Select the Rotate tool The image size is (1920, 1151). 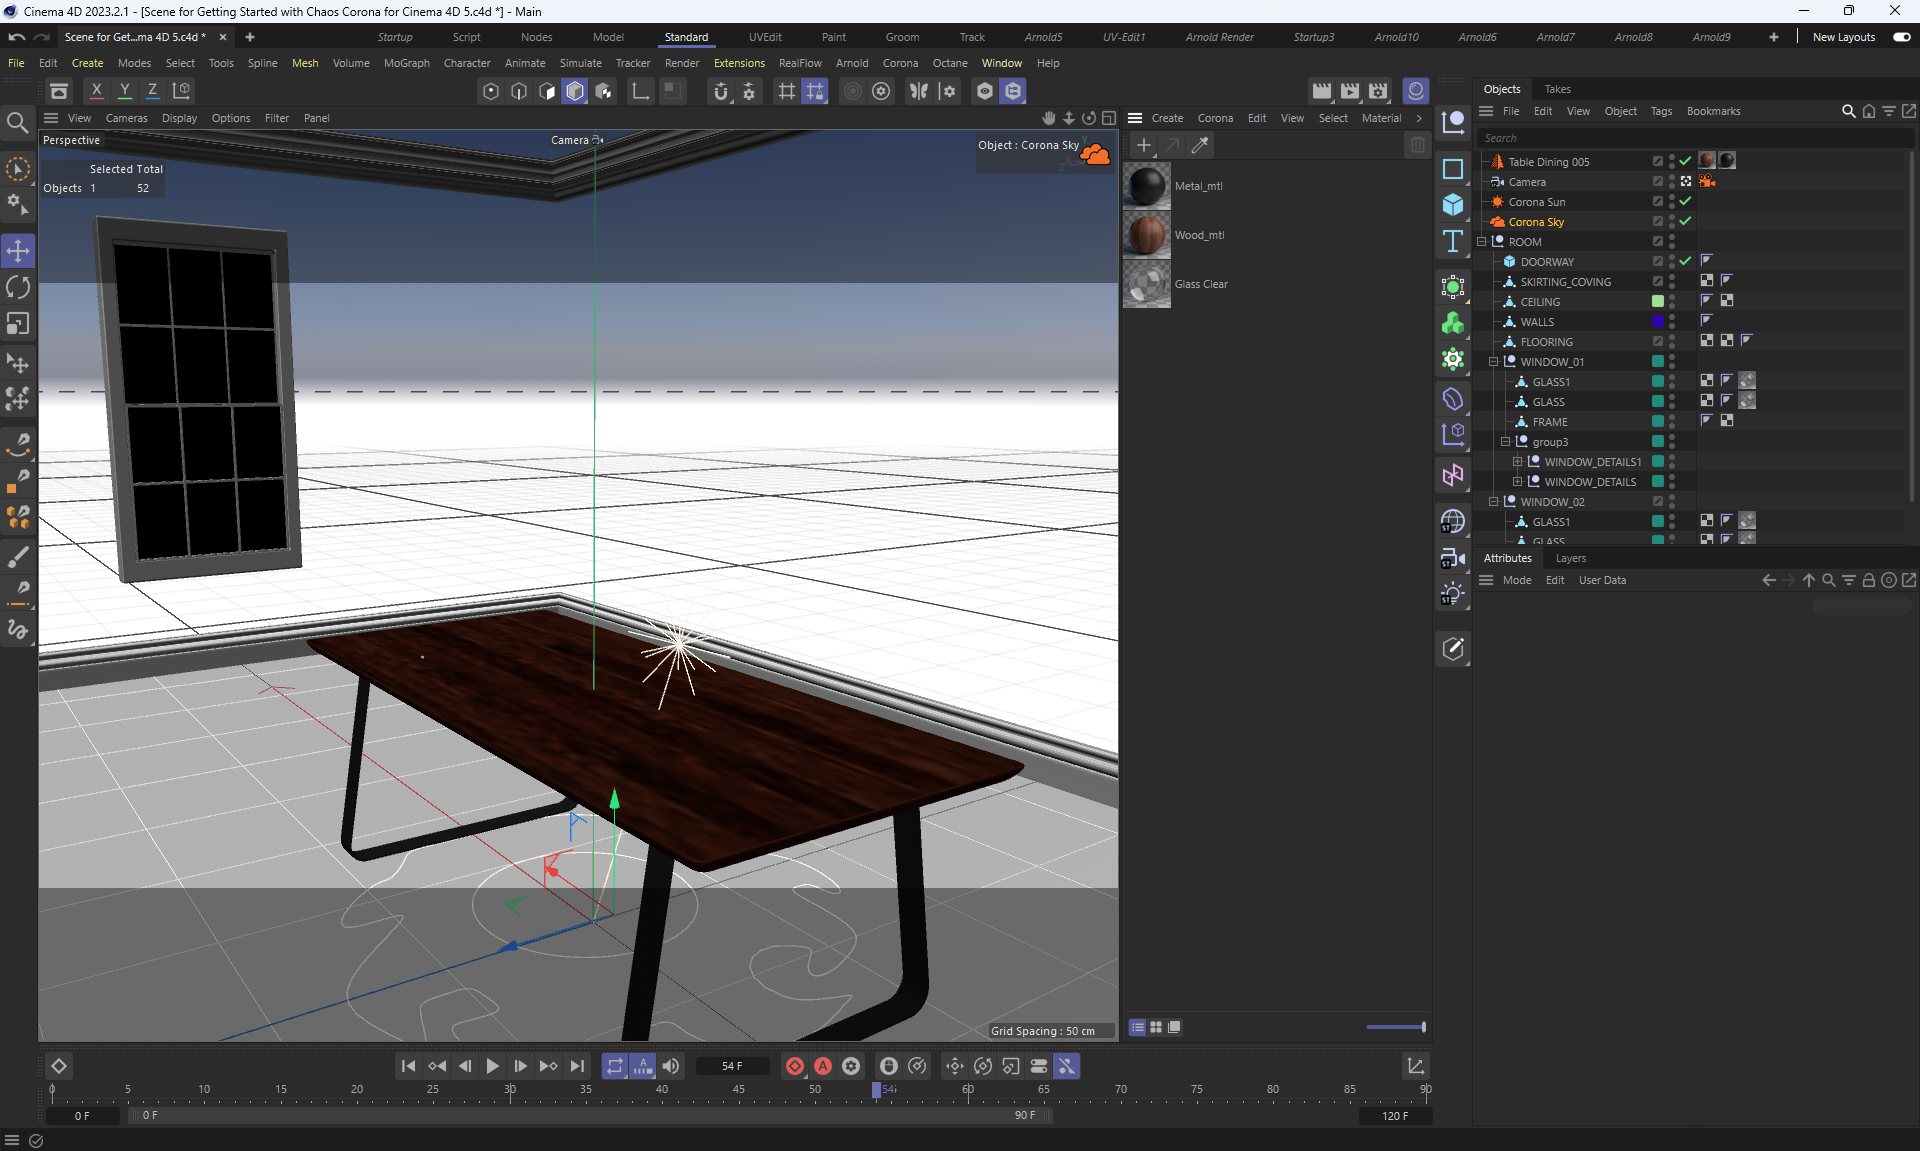18,288
